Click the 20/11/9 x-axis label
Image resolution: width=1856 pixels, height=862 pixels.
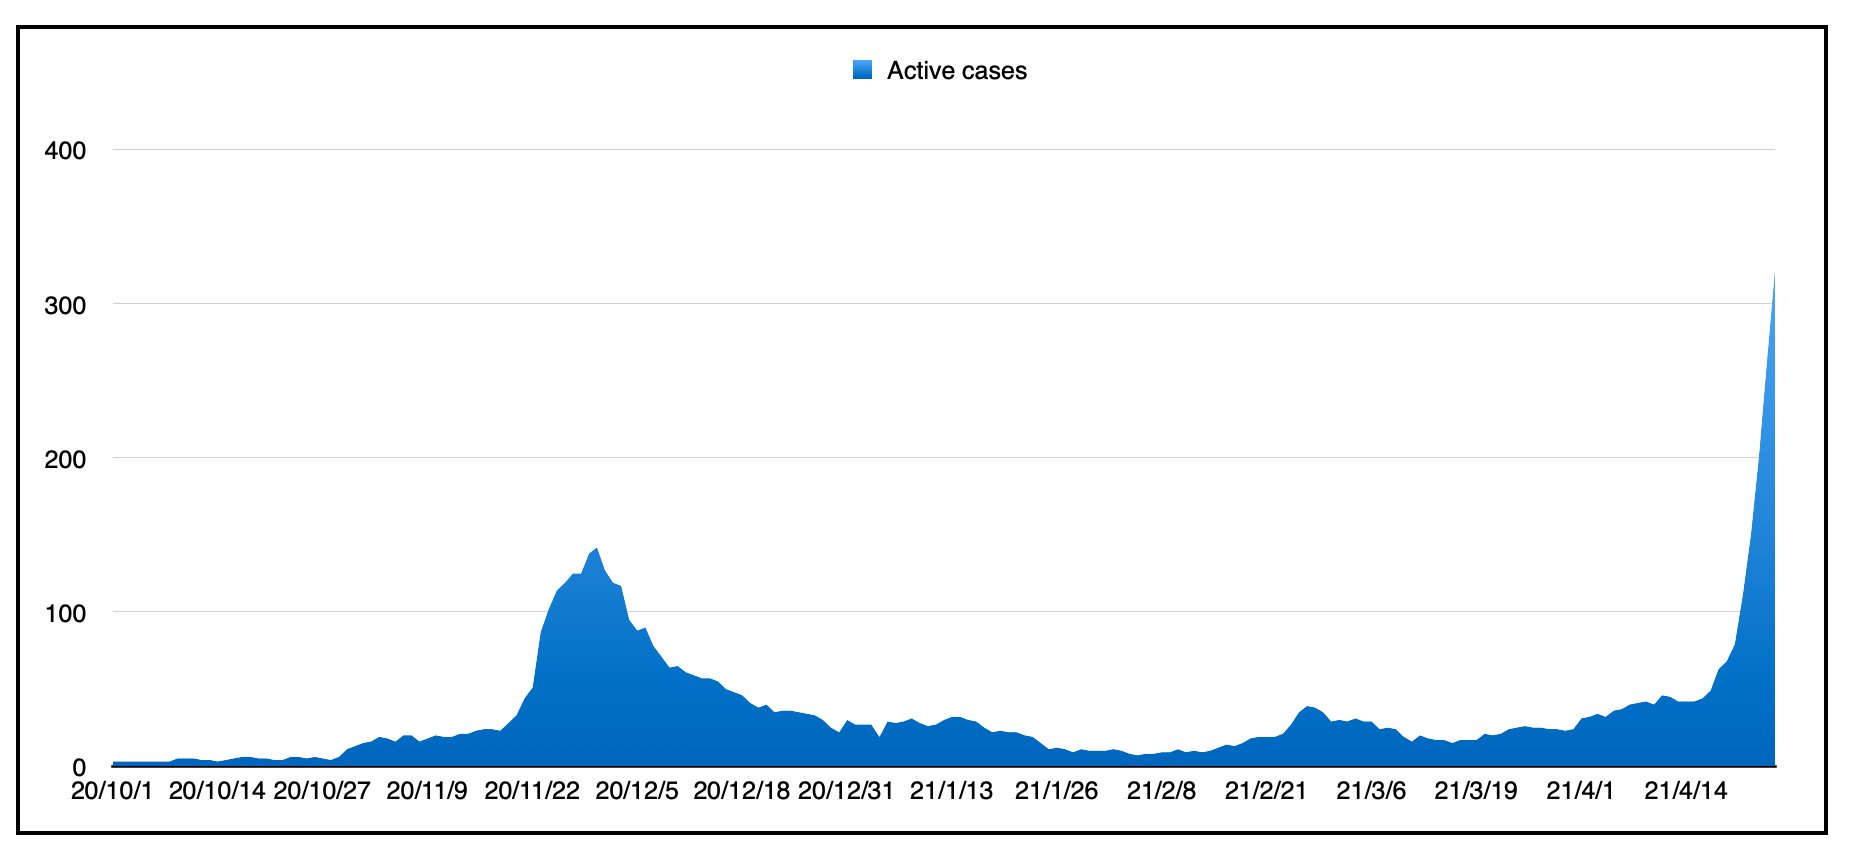pyautogui.click(x=427, y=791)
